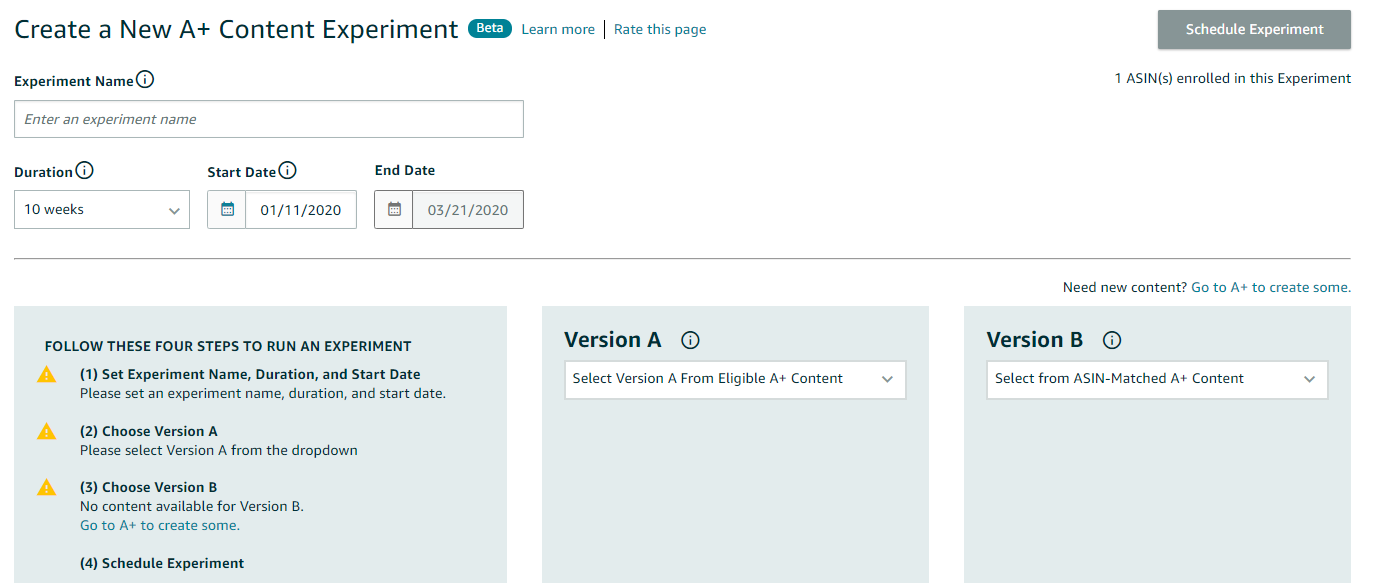Click the Version A info icon
The height and width of the screenshot is (583, 1390).
(690, 340)
